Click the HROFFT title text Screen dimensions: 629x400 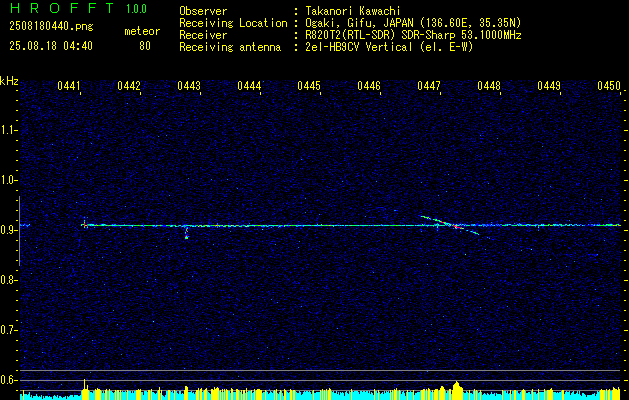tap(62, 8)
